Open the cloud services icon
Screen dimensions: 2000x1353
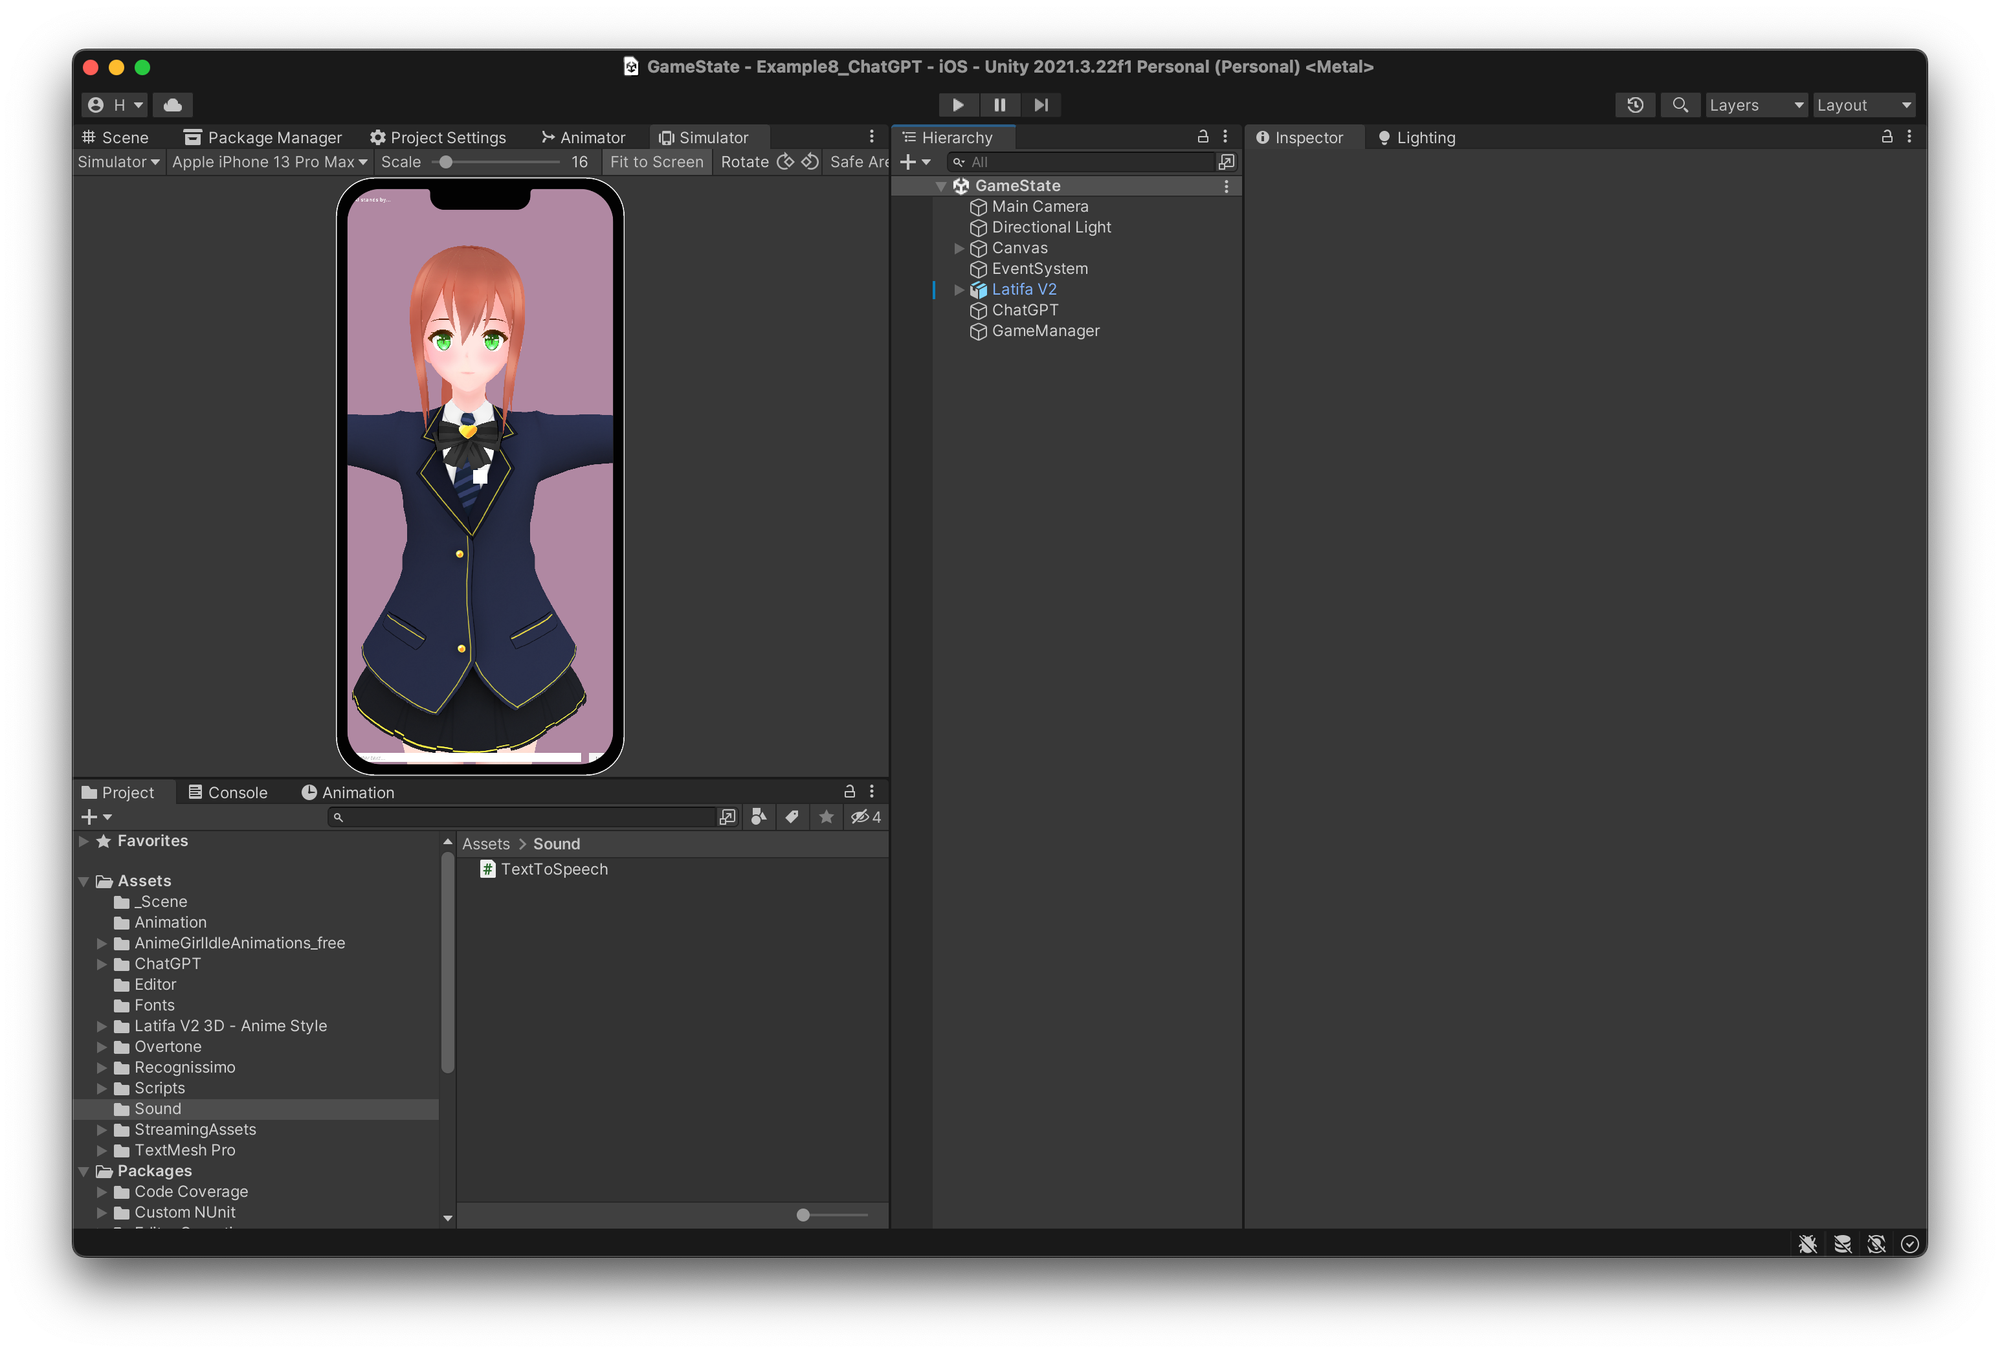tap(173, 105)
